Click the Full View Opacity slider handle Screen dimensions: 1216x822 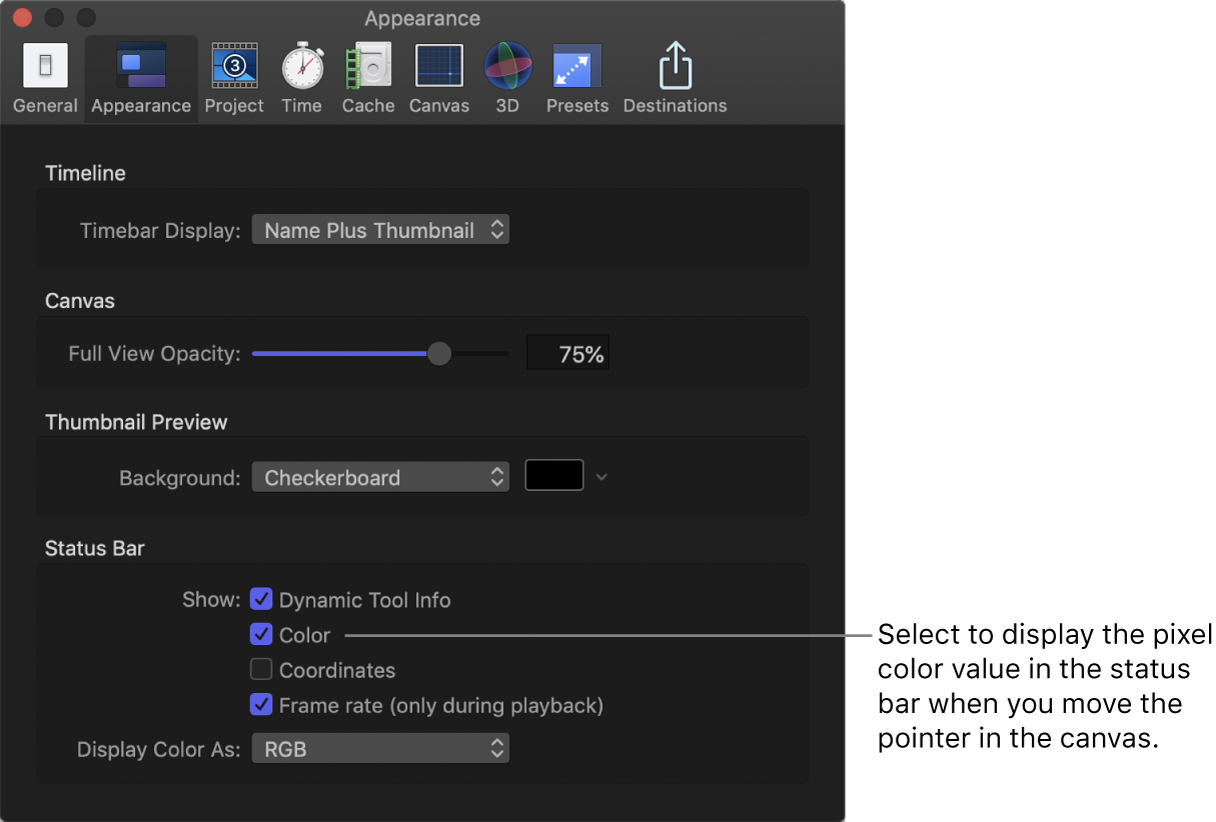439,353
